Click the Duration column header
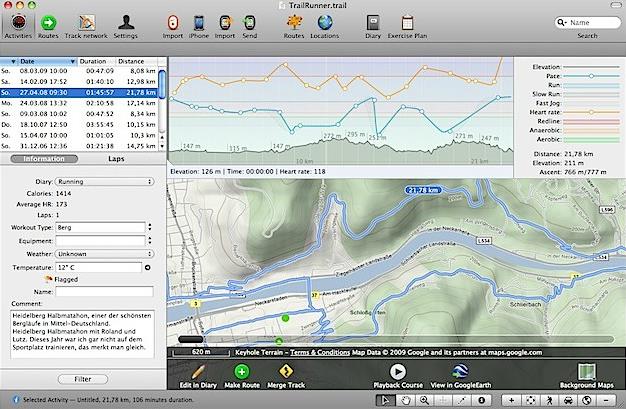Image resolution: width=626 pixels, height=409 pixels. [x=96, y=61]
